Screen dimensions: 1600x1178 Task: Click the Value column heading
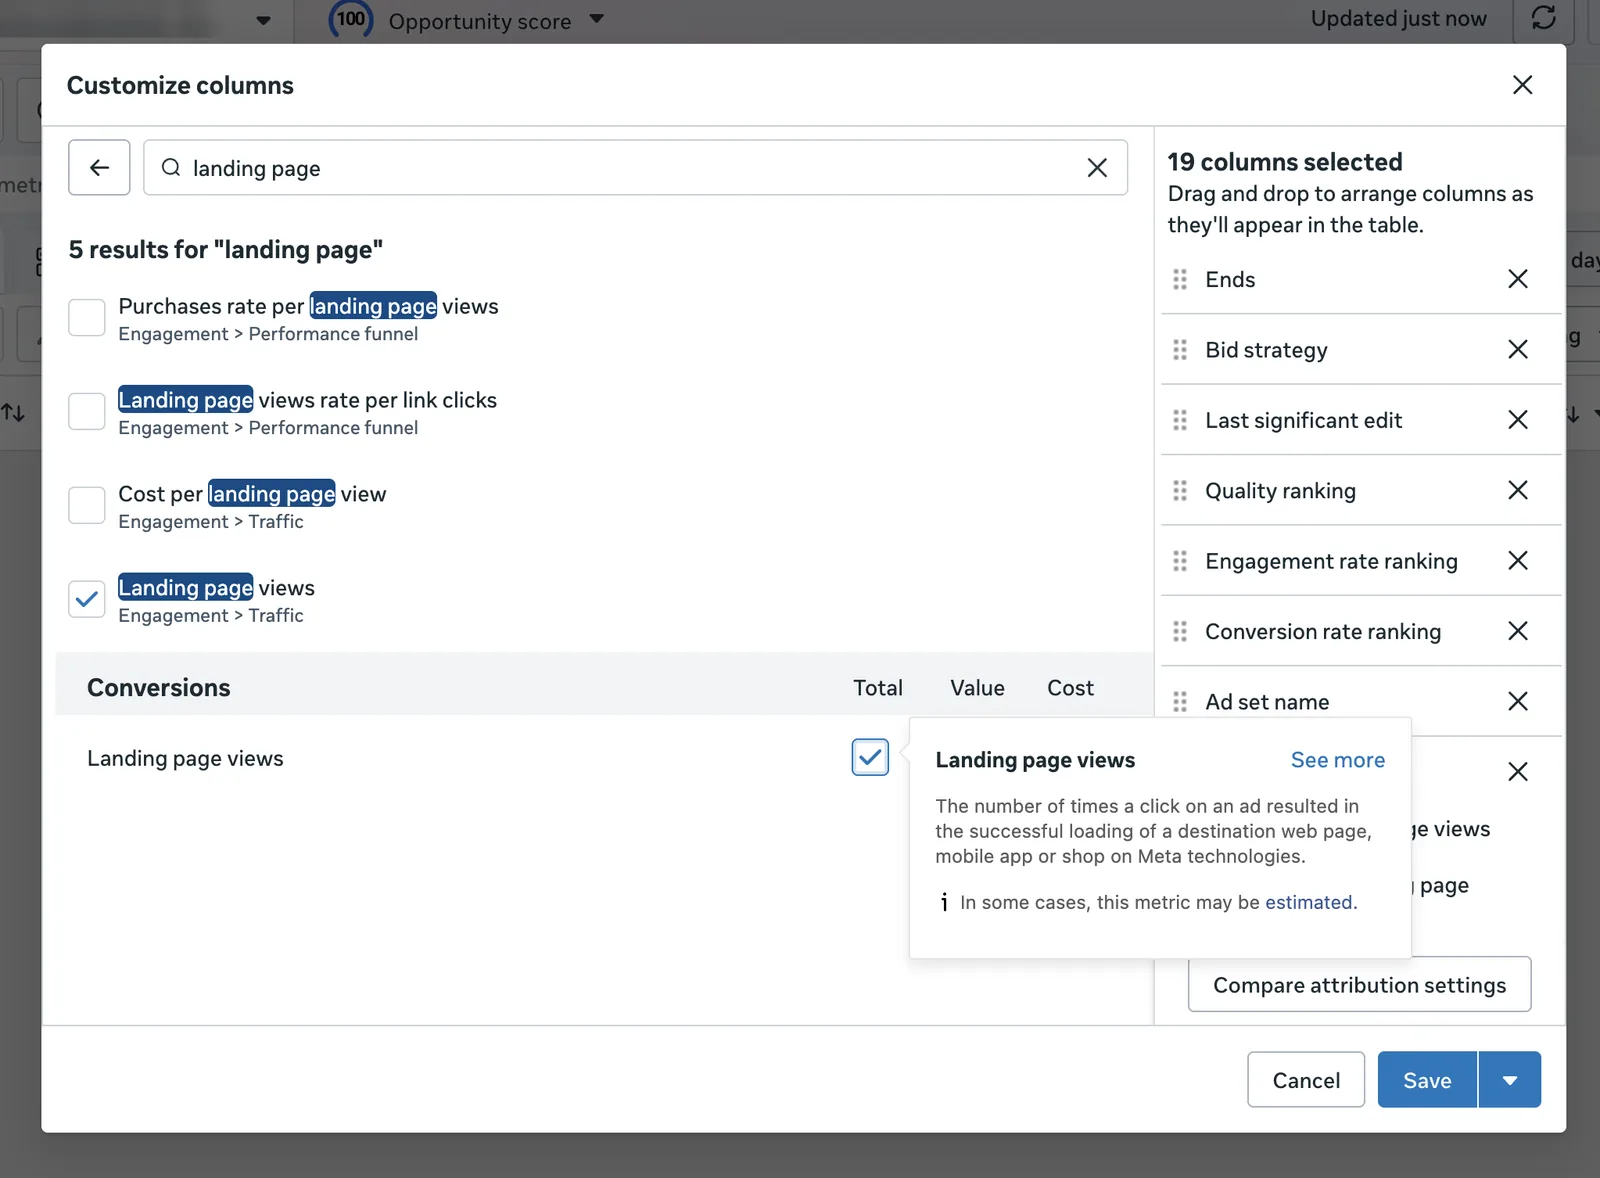click(x=977, y=687)
